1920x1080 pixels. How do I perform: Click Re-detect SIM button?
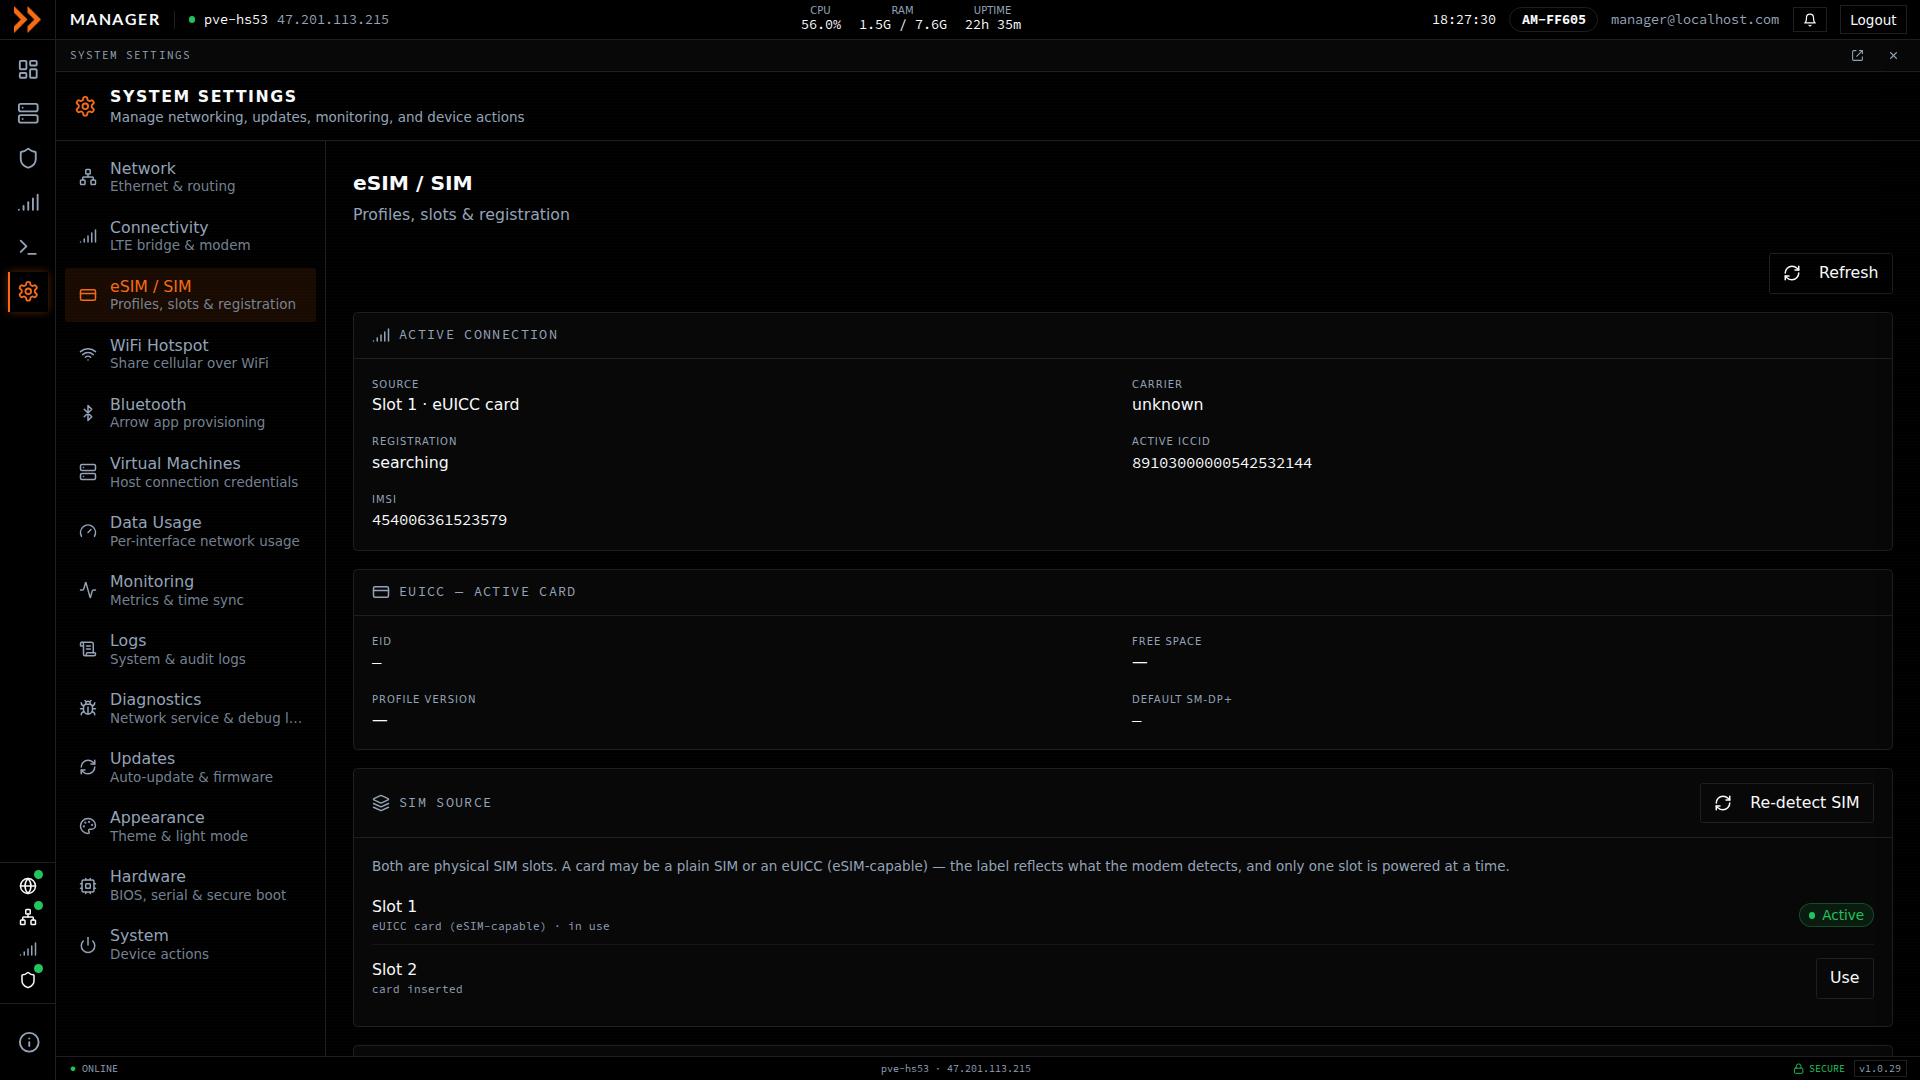point(1786,803)
